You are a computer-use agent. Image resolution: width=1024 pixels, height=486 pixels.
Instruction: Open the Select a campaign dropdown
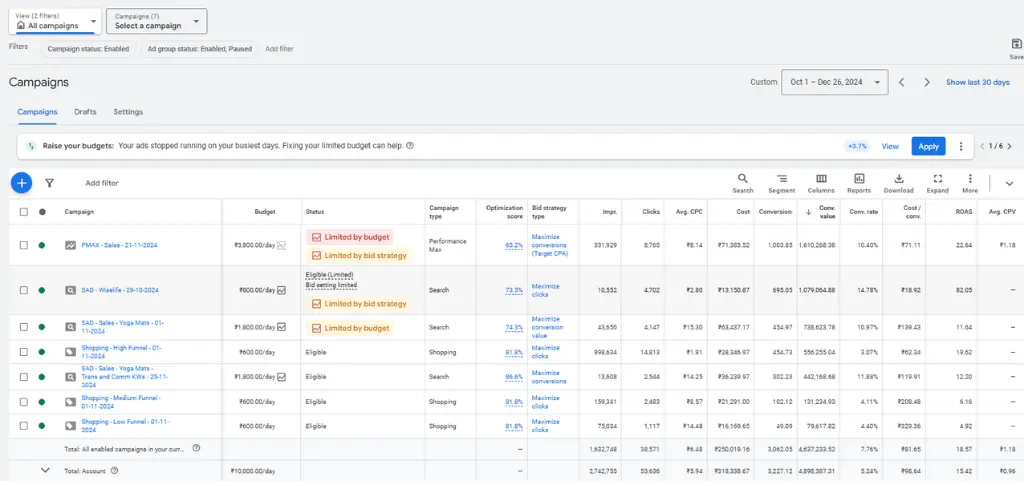[157, 21]
